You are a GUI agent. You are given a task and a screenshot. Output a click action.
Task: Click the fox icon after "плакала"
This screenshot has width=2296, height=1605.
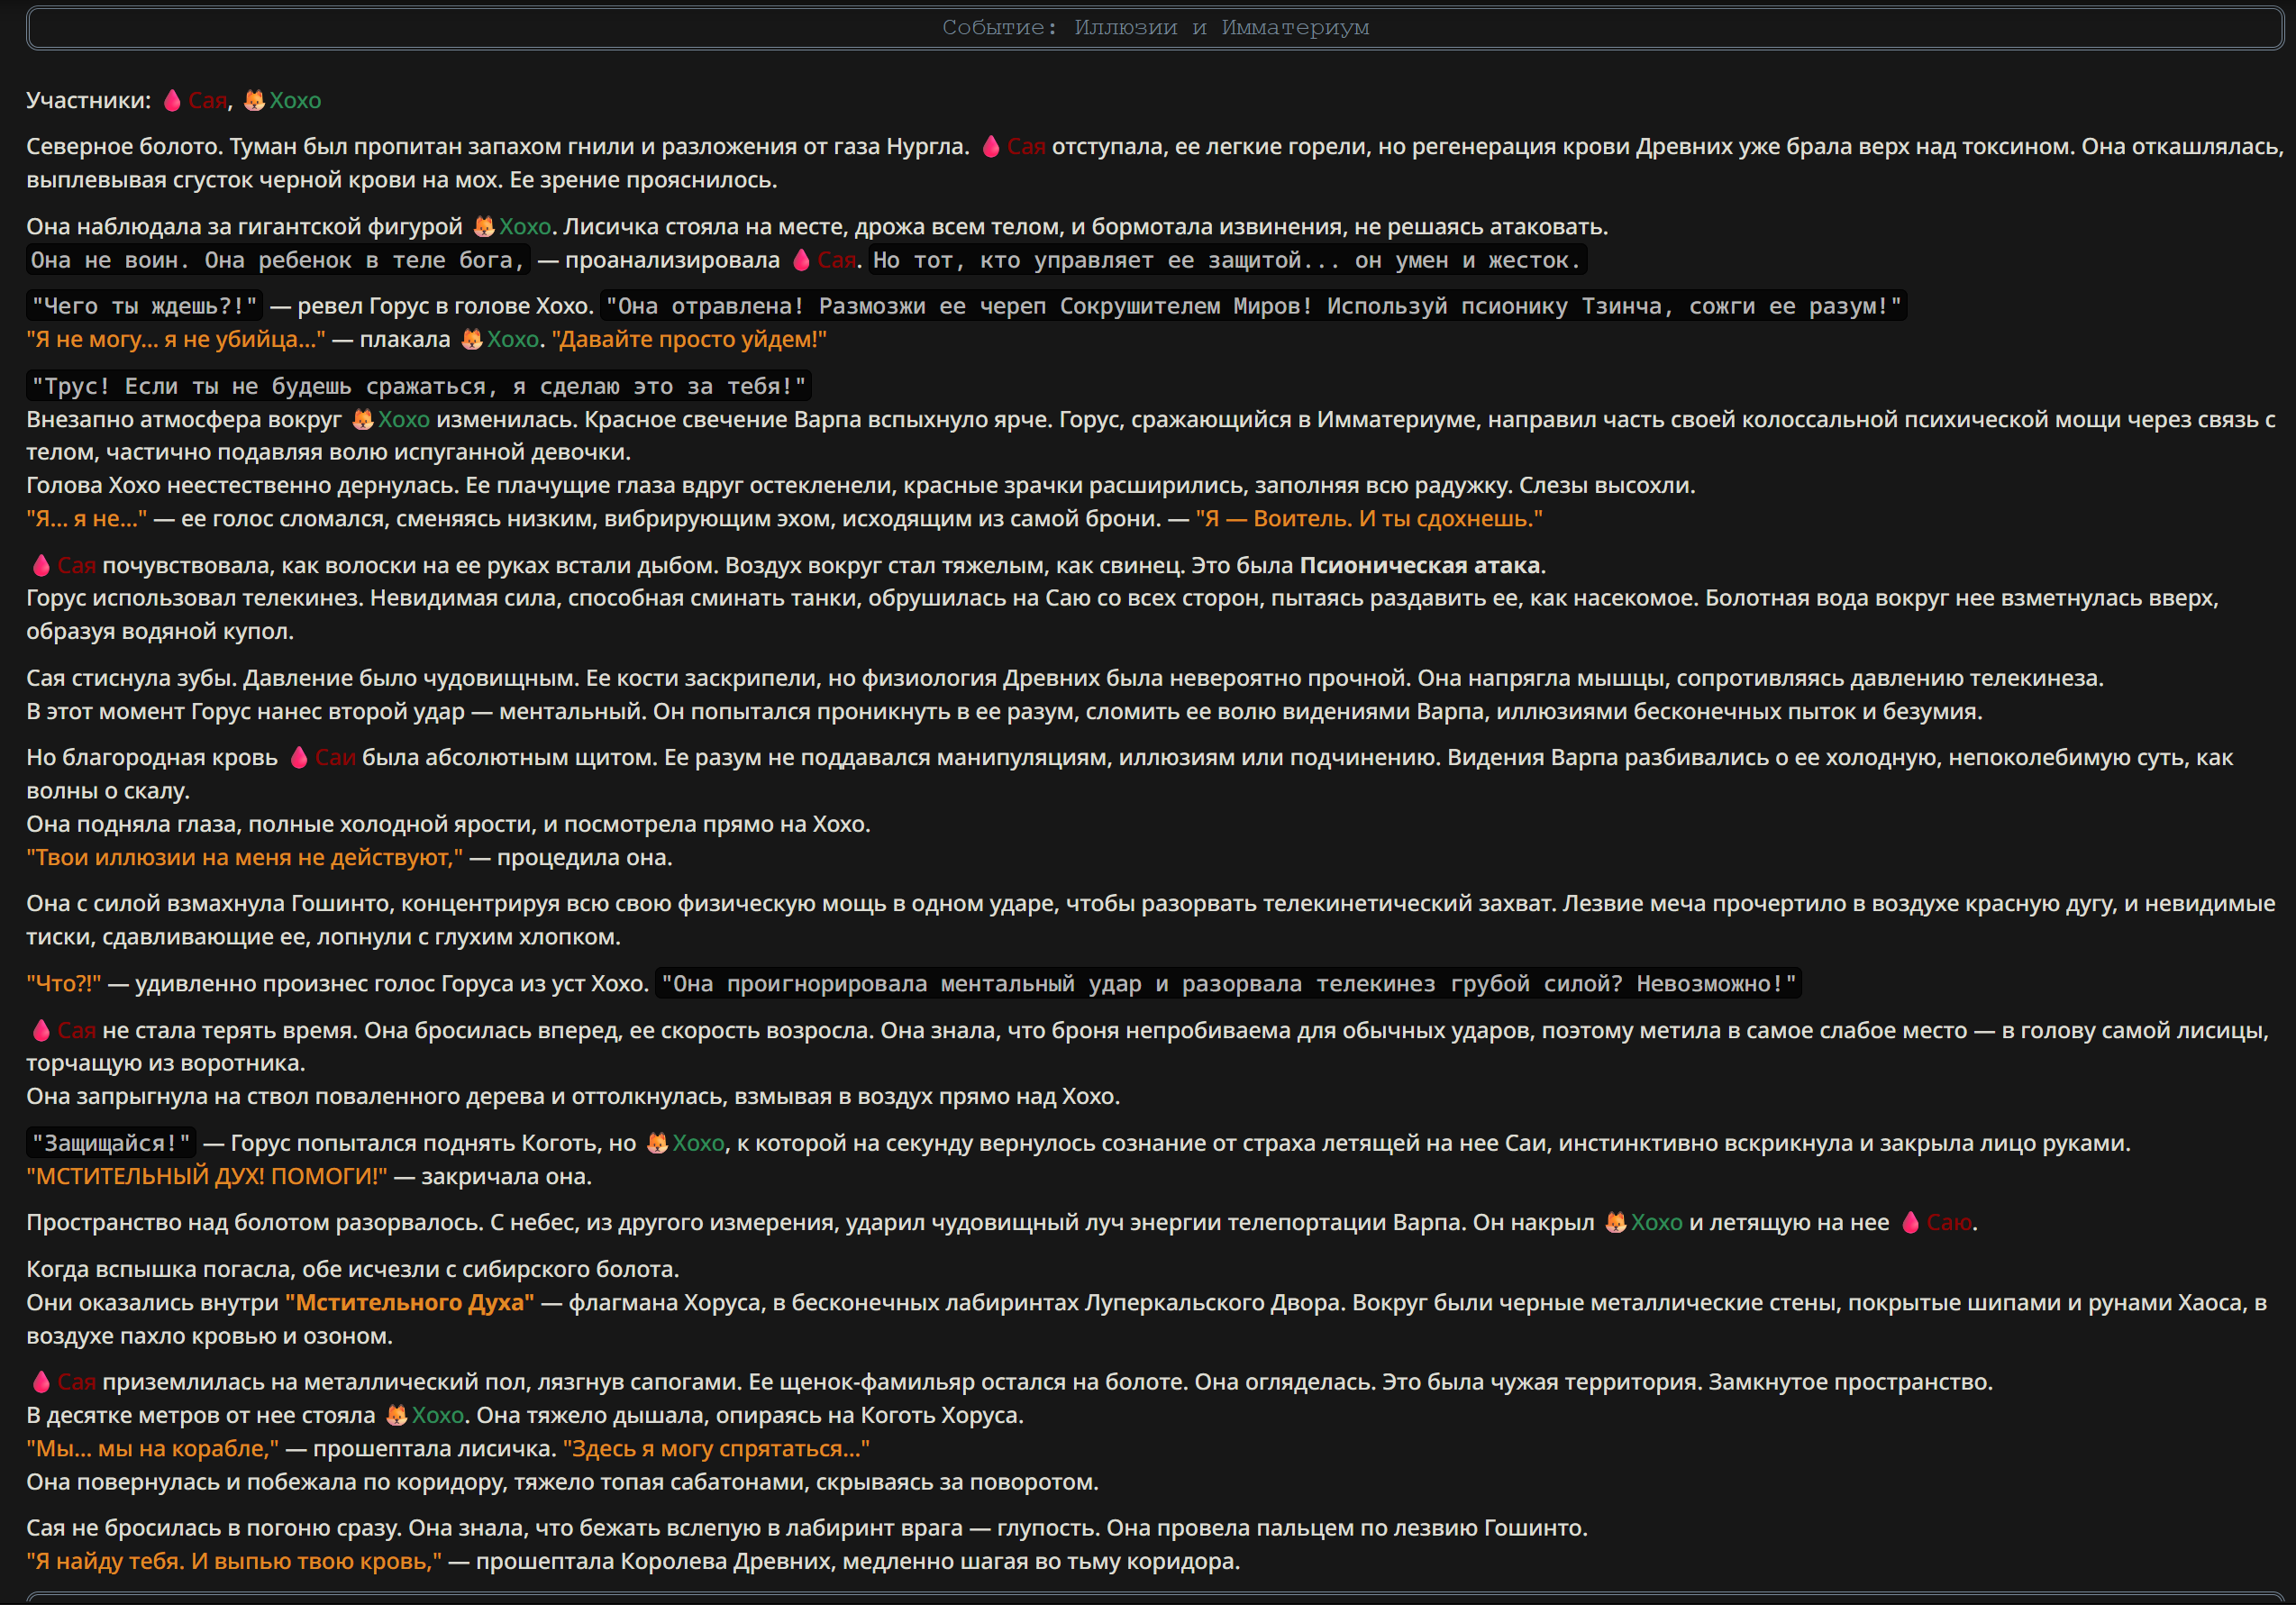pos(472,339)
